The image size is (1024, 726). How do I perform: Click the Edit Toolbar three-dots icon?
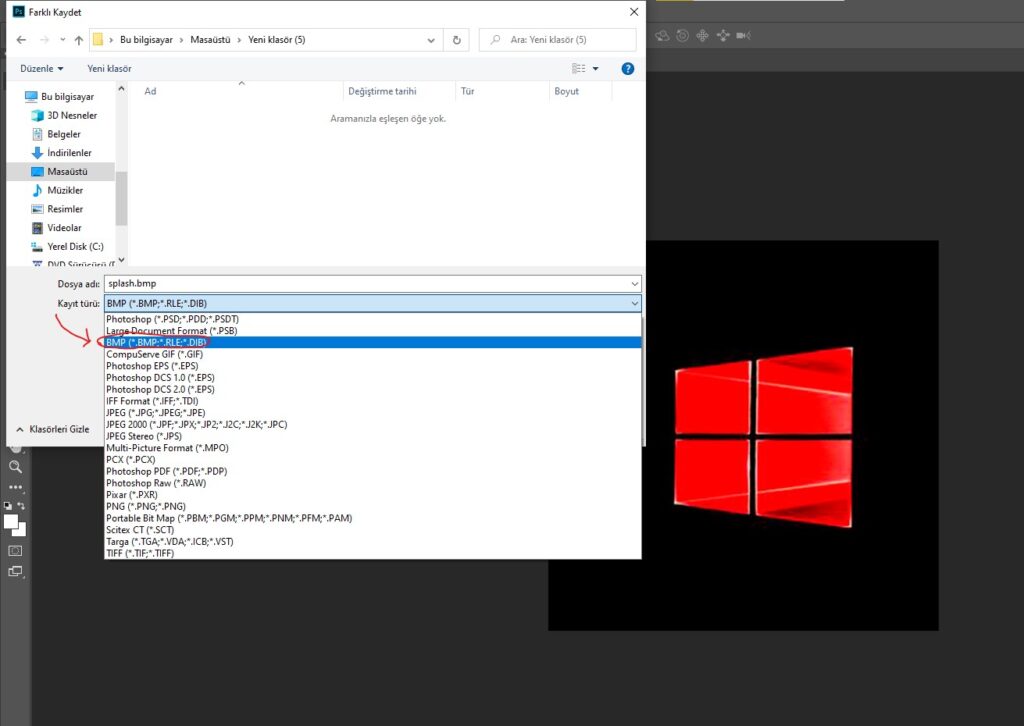click(x=15, y=487)
